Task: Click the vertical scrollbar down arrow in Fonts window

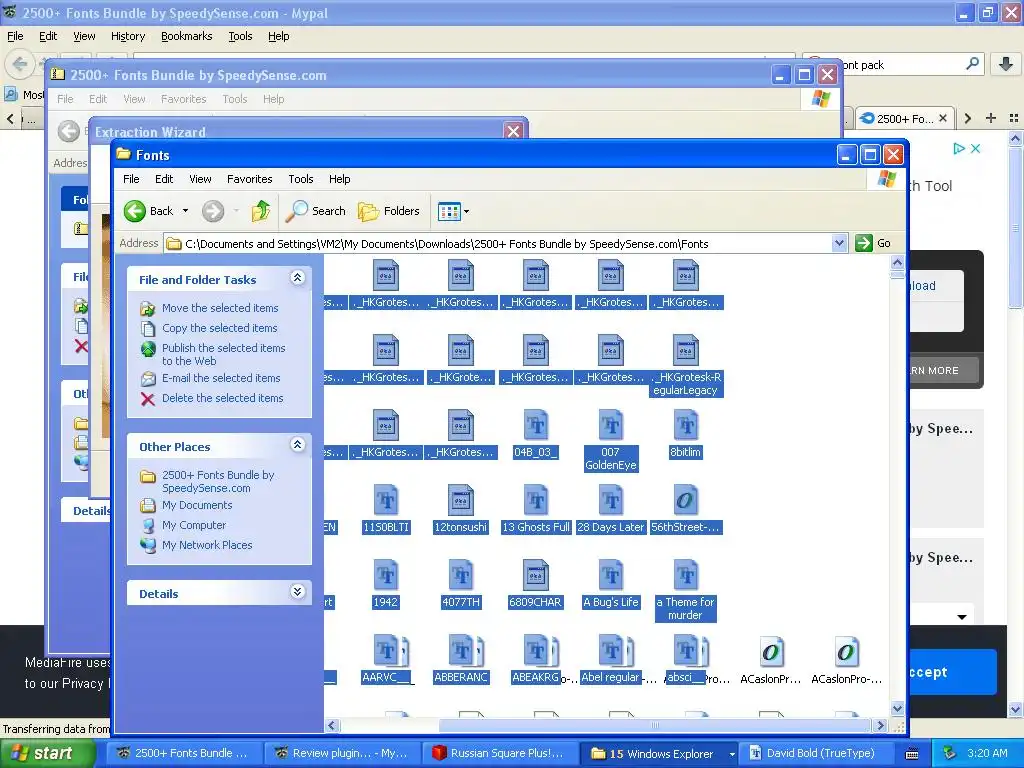Action: (x=898, y=709)
